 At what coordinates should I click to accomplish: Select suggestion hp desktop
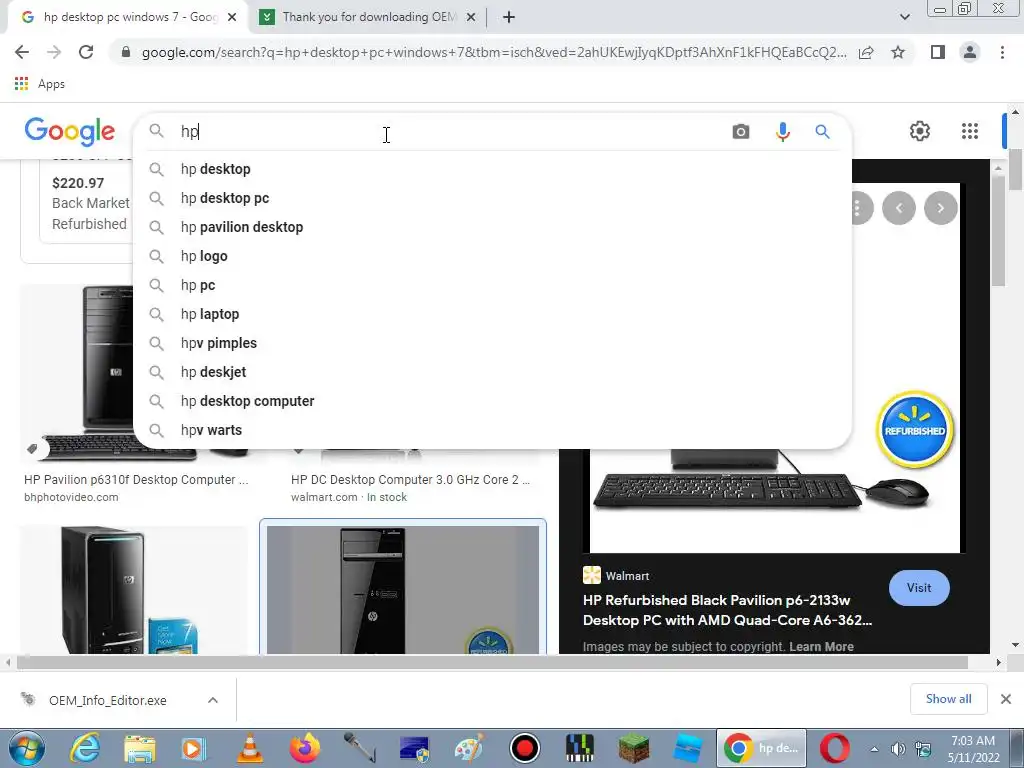pos(492,169)
